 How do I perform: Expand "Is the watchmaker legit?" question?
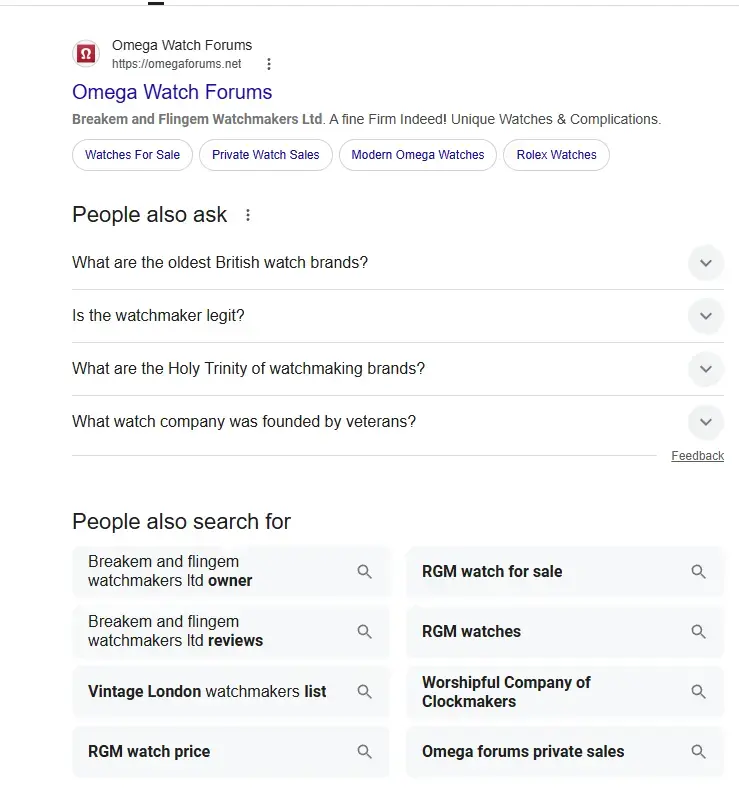tap(705, 316)
